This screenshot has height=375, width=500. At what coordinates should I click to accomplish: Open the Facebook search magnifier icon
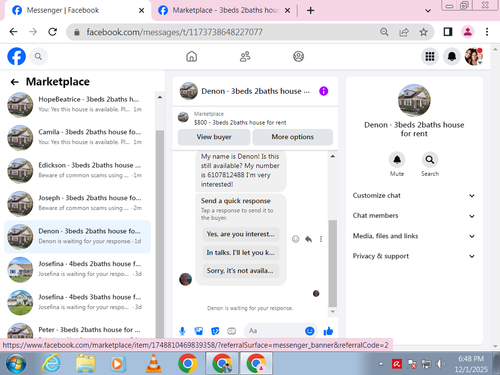point(38,57)
